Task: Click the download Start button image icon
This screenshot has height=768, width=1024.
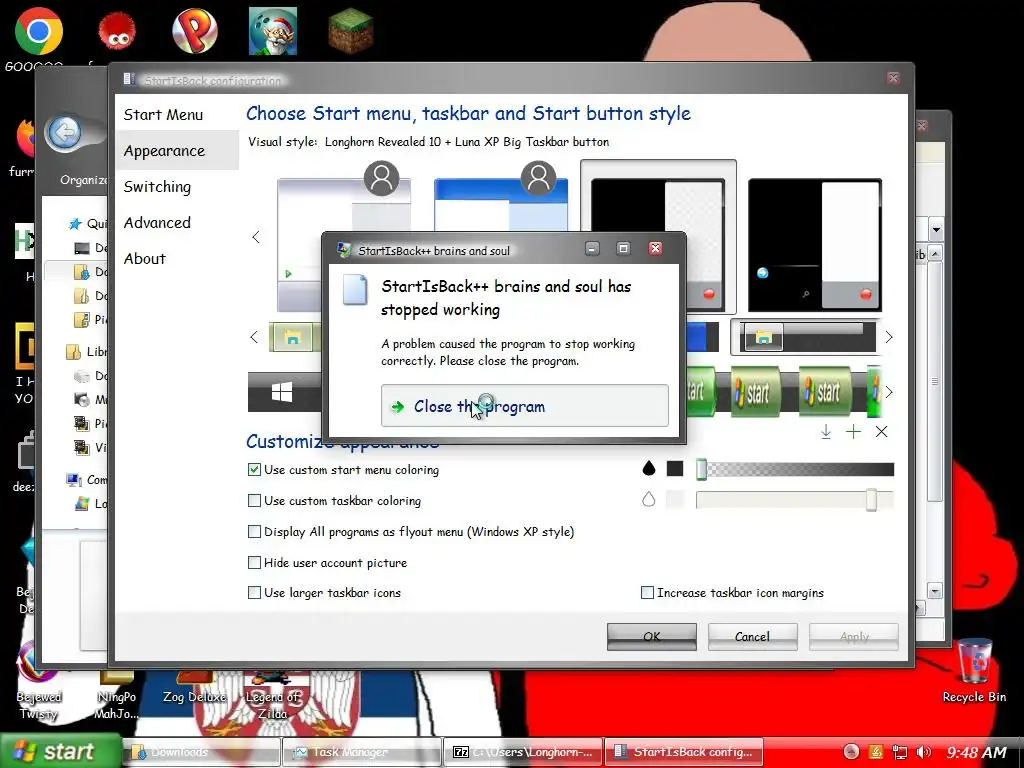Action: click(825, 432)
